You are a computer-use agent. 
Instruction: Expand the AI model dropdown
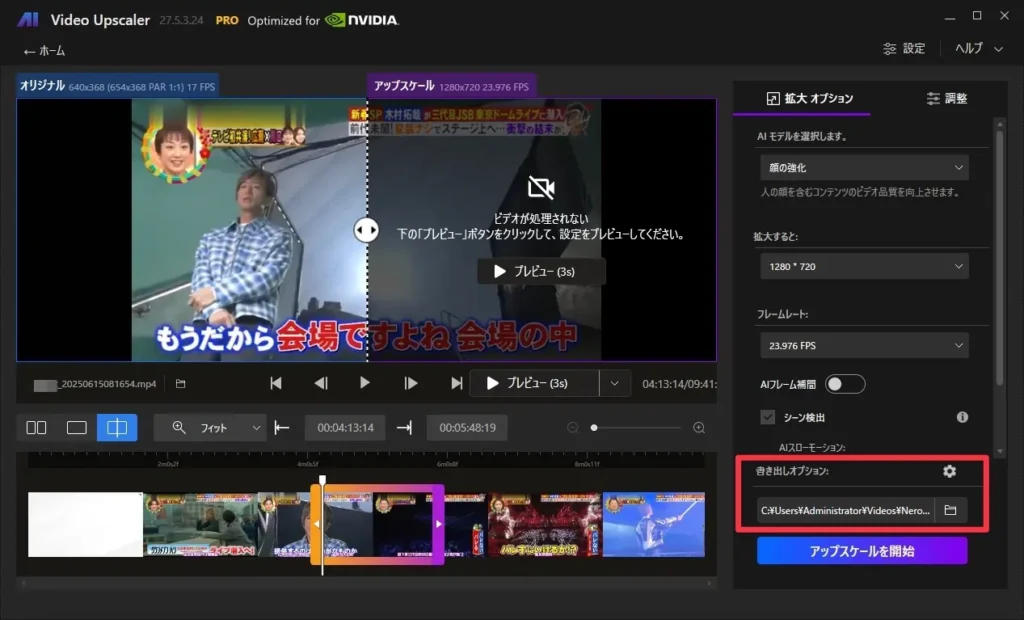[863, 168]
